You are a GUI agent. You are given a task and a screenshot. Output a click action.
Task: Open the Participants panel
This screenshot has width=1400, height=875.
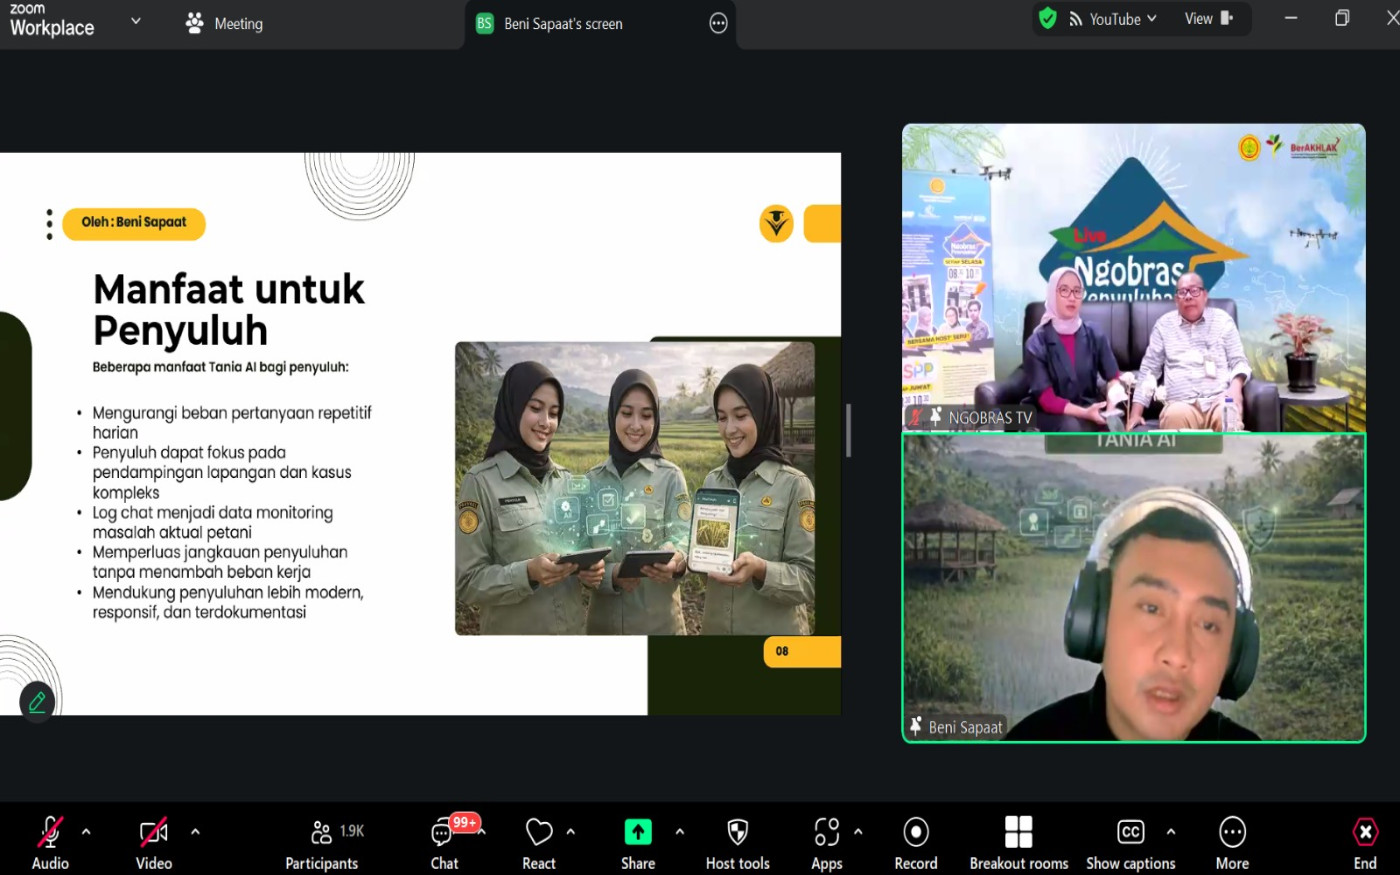(x=321, y=832)
